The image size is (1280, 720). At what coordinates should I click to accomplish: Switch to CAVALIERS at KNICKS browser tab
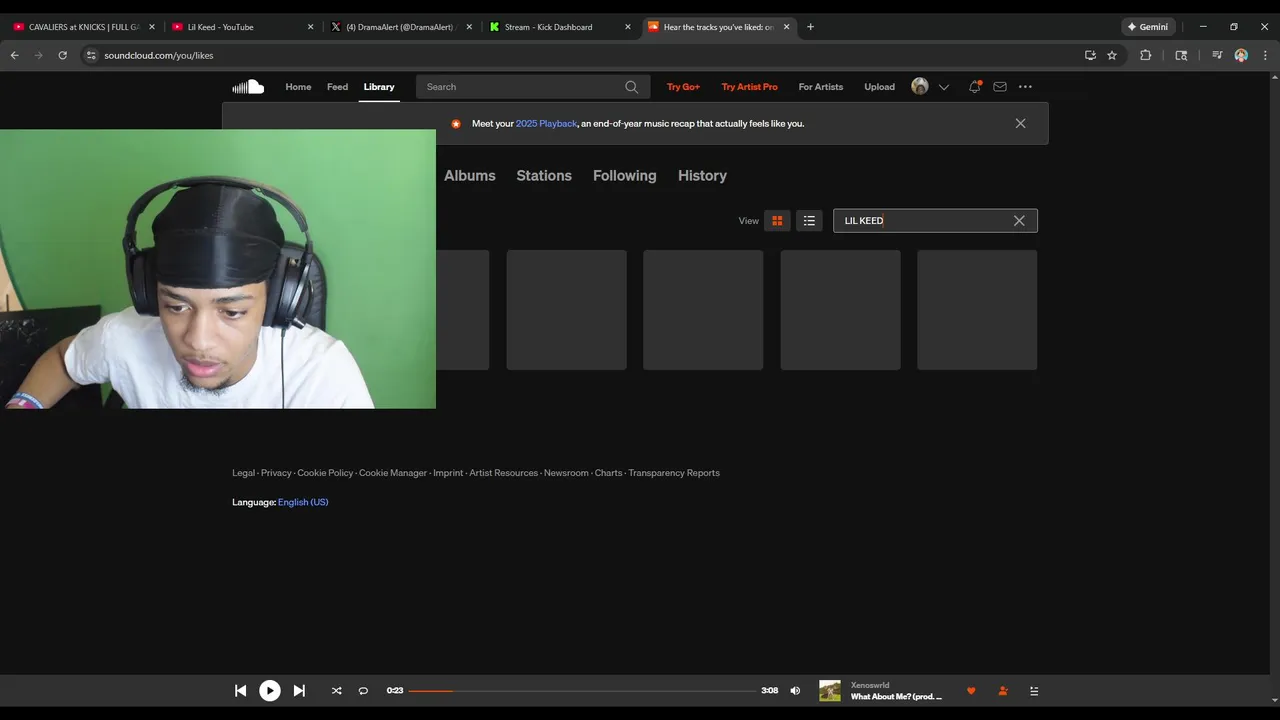85,27
